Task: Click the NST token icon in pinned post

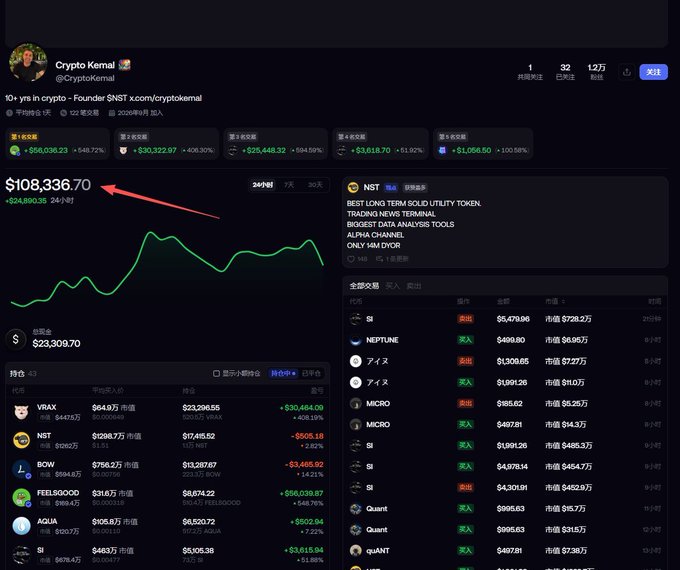Action: point(353,187)
